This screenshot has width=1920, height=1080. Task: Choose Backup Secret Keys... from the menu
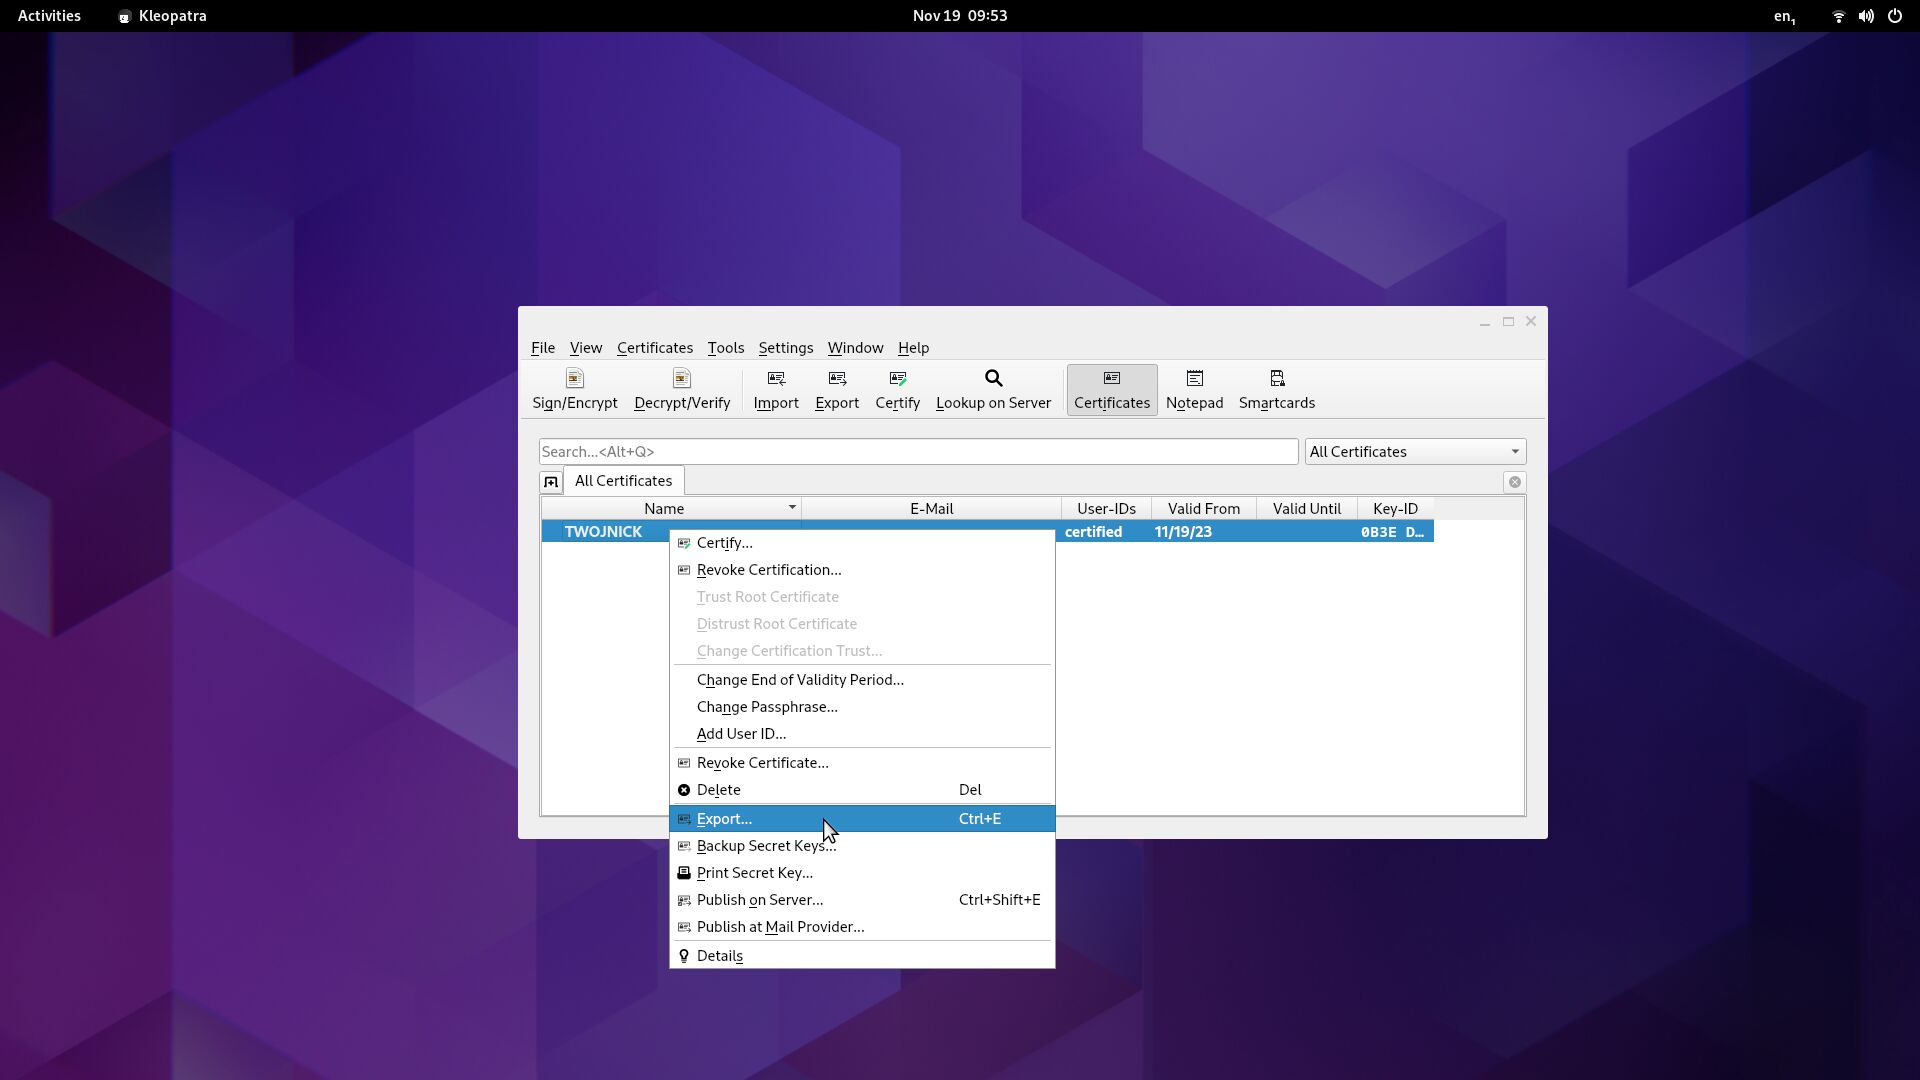point(765,846)
